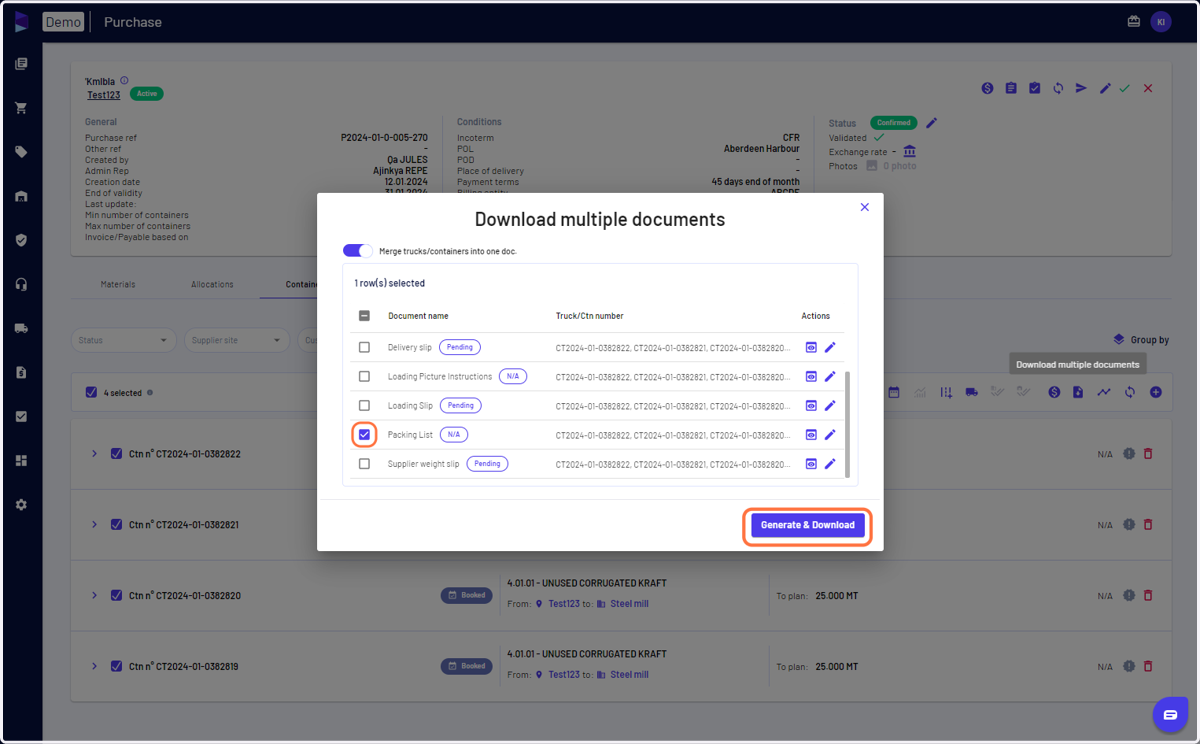Open the warehouse section in sidebar

21,196
